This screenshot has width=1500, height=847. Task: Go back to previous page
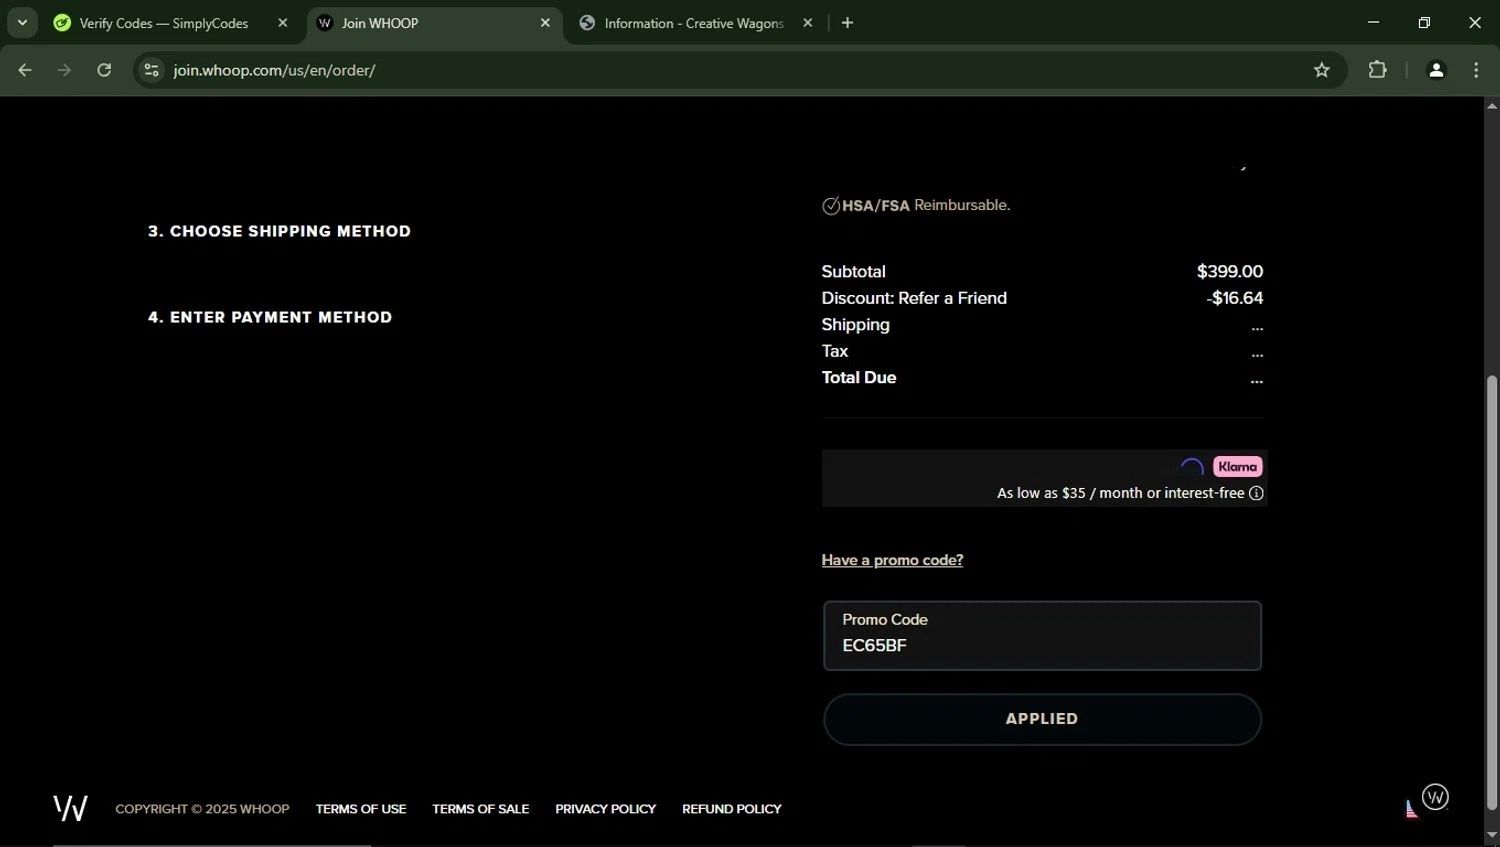(x=25, y=70)
